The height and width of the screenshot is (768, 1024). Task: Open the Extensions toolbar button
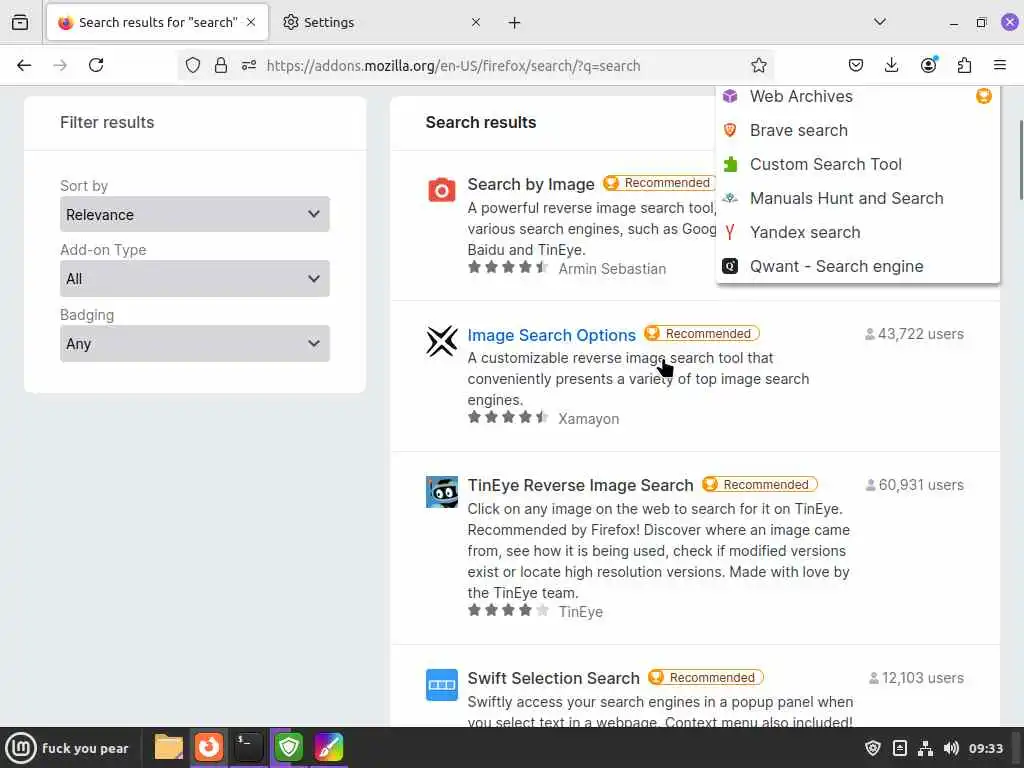click(964, 65)
